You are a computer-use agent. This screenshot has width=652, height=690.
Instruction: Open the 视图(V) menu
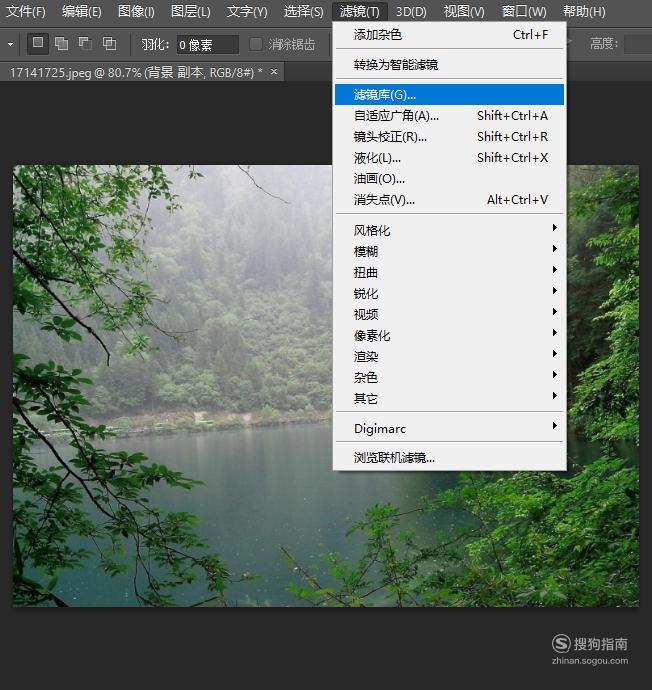coord(464,11)
